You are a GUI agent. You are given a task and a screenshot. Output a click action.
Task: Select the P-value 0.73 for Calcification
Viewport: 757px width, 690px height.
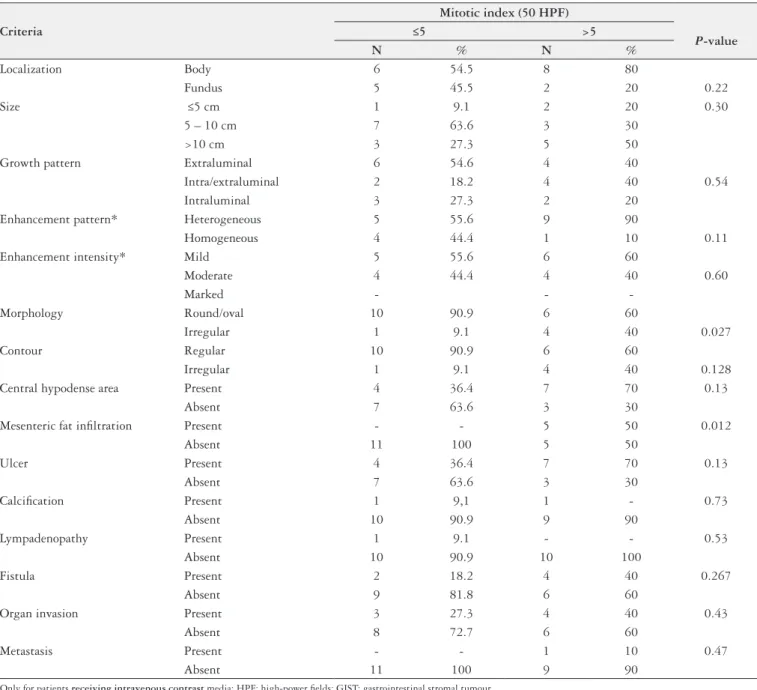715,501
